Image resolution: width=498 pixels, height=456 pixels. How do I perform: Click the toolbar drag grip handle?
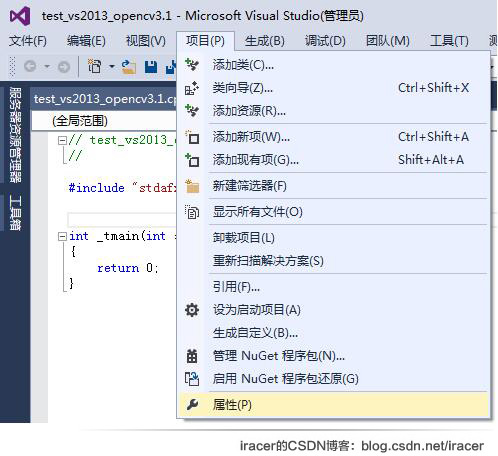pos(13,67)
